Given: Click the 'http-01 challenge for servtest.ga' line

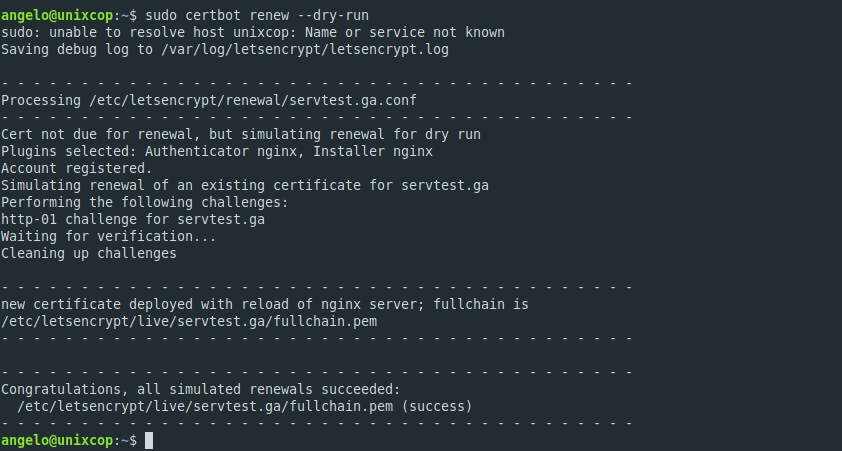Looking at the screenshot, I should (x=133, y=220).
